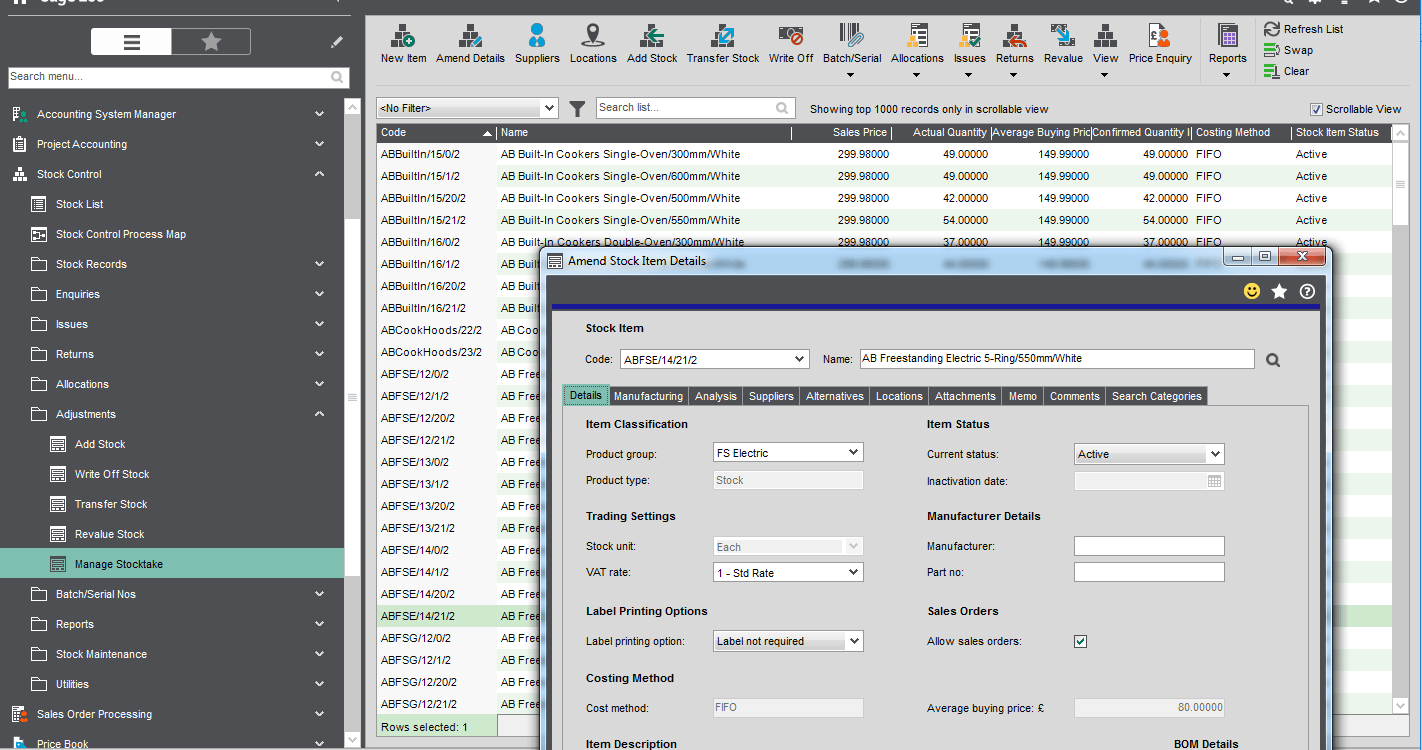Sort list by Code column header
Viewport: 1422px width, 750px height.
(x=436, y=132)
